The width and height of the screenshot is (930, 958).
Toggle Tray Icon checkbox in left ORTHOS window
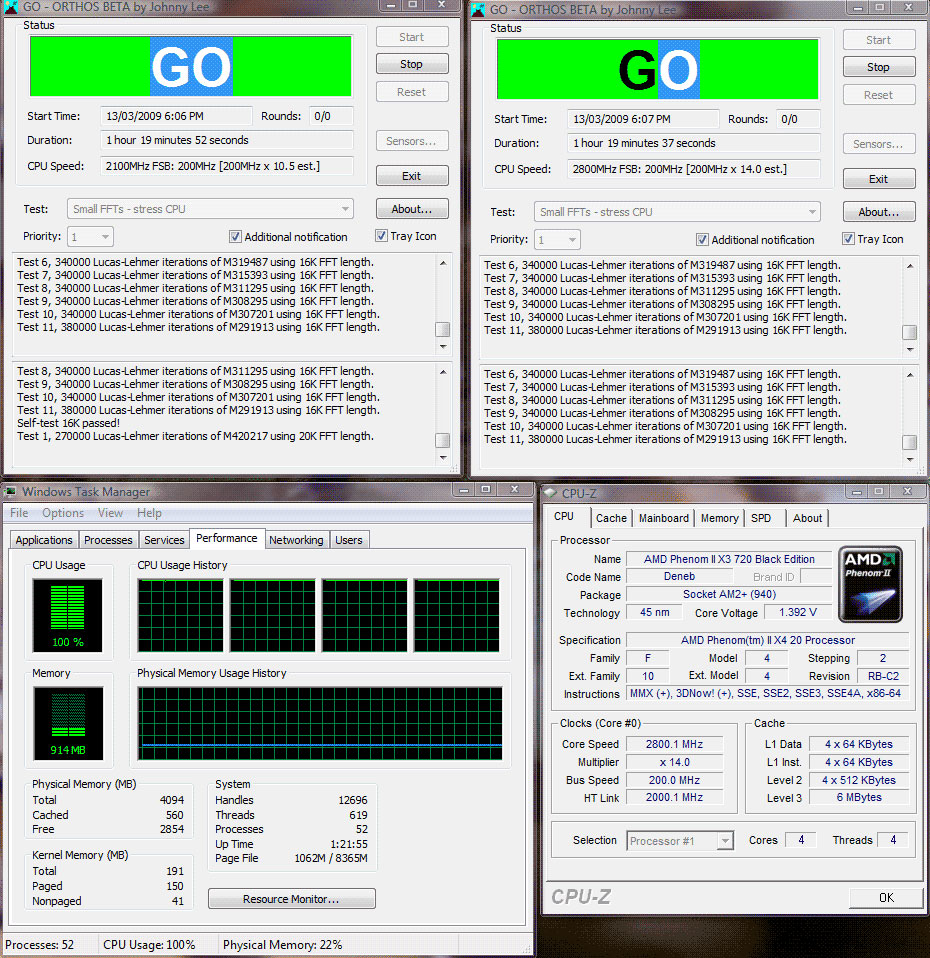click(x=382, y=236)
